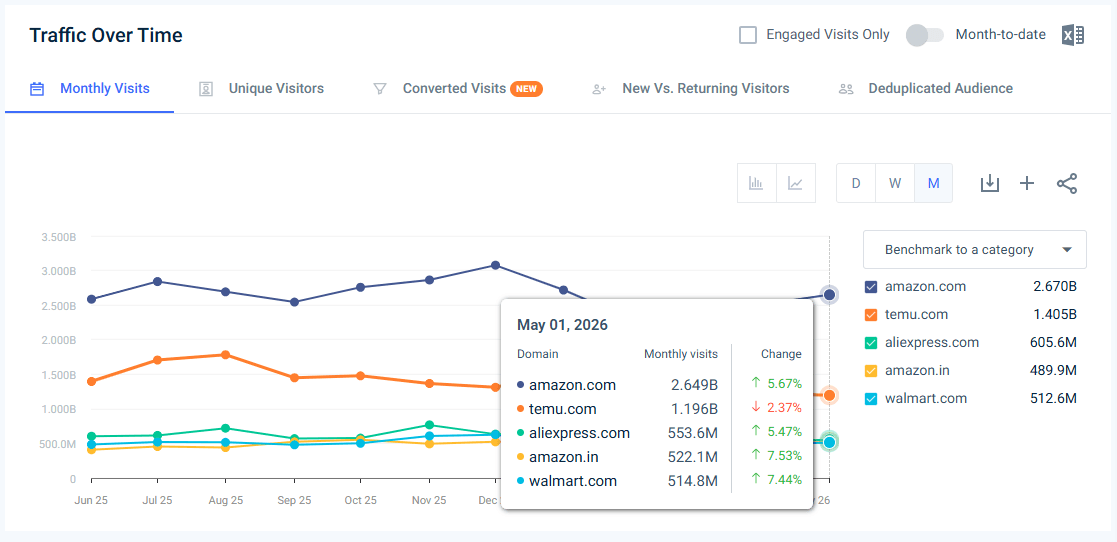Click the 512.6M walmart.com legend value
Image resolution: width=1117 pixels, height=542 pixels.
point(1054,398)
